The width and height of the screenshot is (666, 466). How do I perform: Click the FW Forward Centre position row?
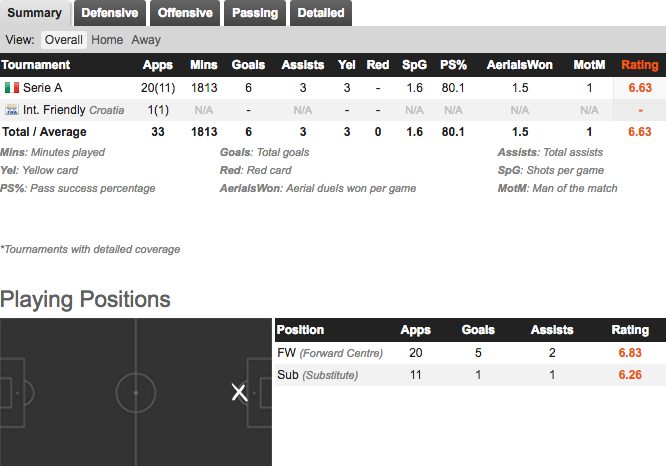click(470, 353)
